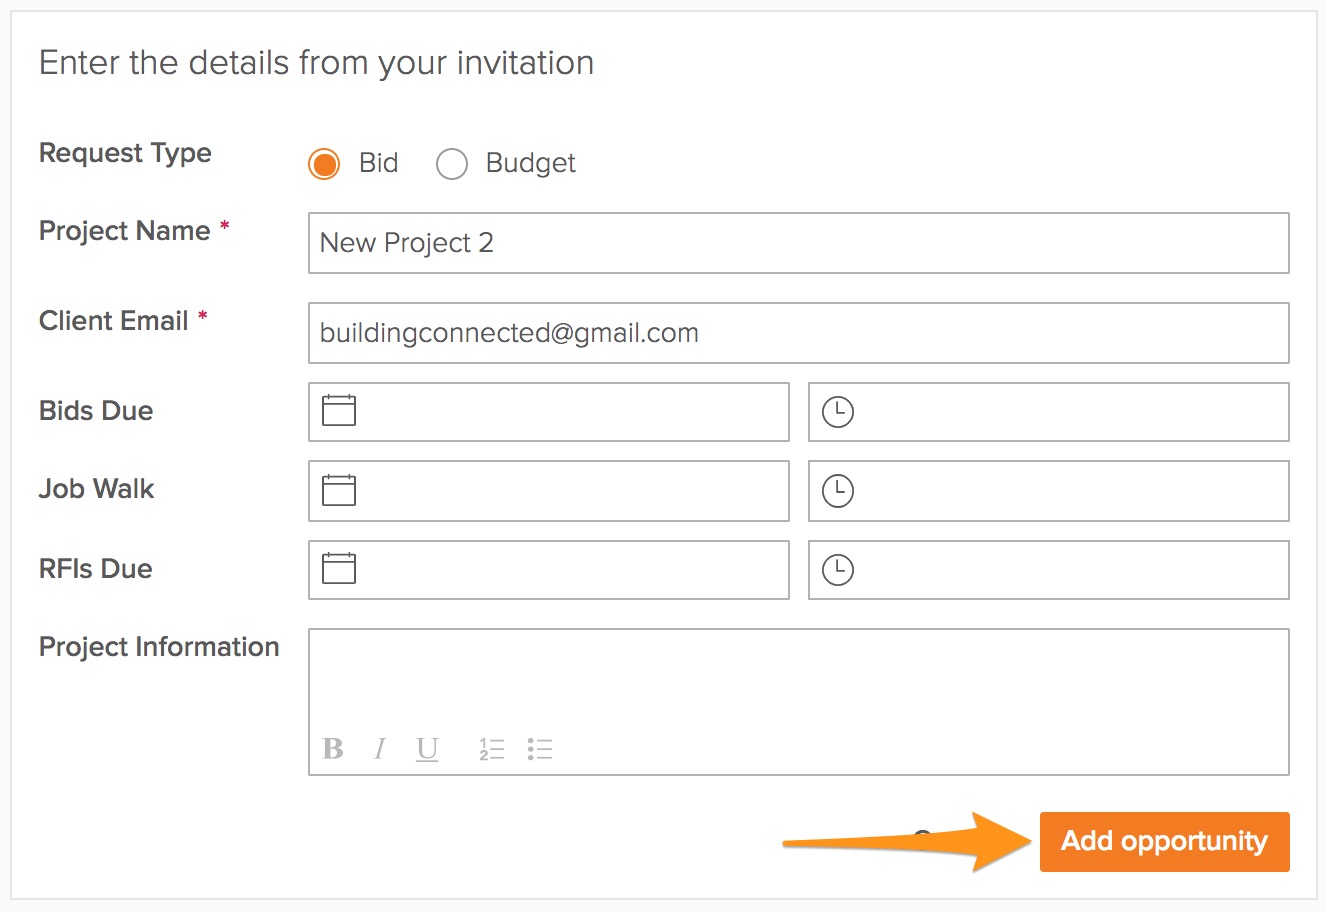This screenshot has height=912, width=1326.
Task: Toggle bold formatting in Project Information
Action: click(333, 748)
